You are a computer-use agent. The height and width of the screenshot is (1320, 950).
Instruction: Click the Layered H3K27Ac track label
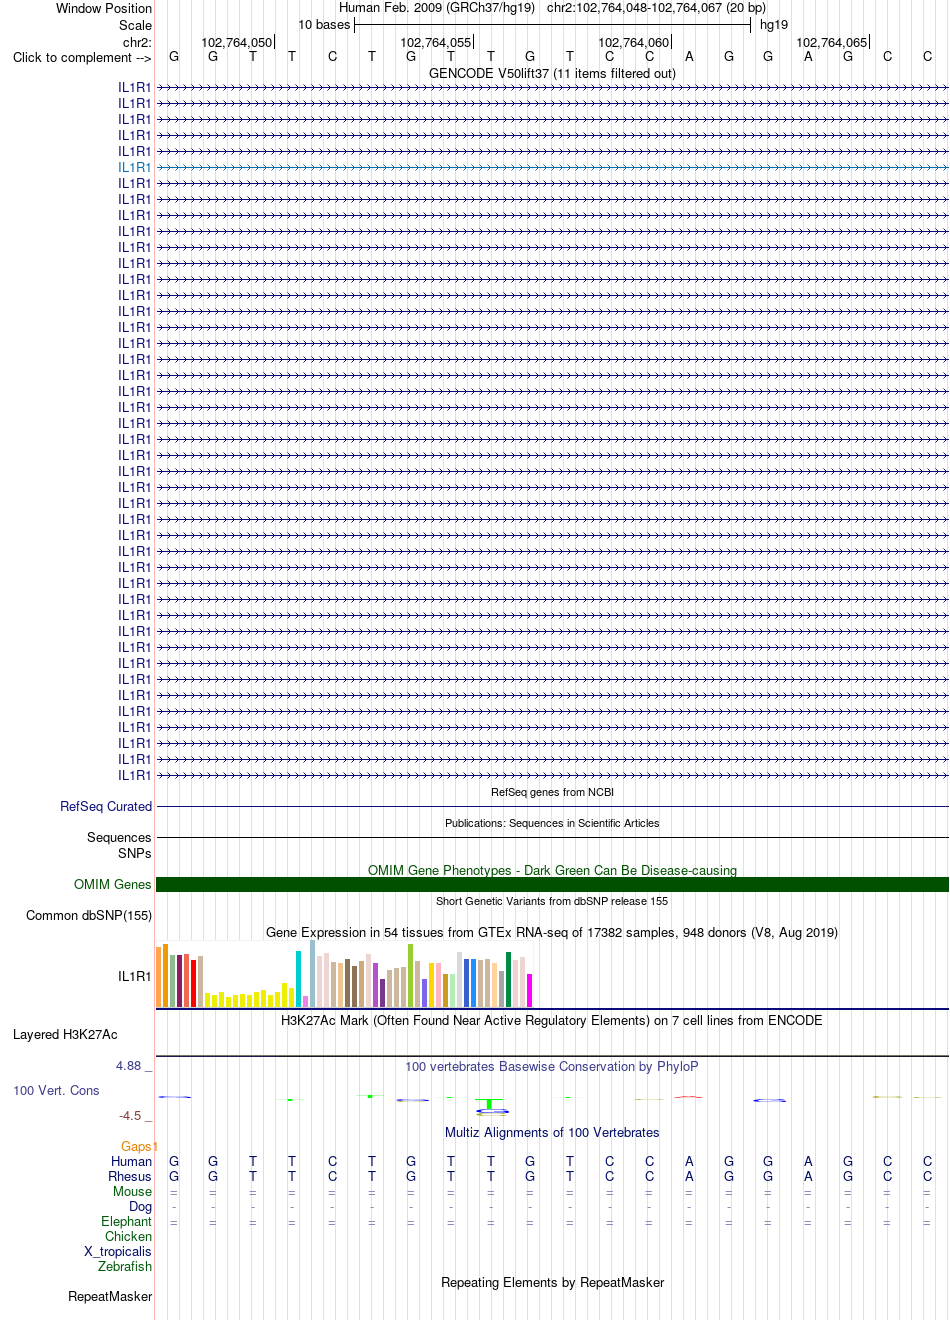65,1034
